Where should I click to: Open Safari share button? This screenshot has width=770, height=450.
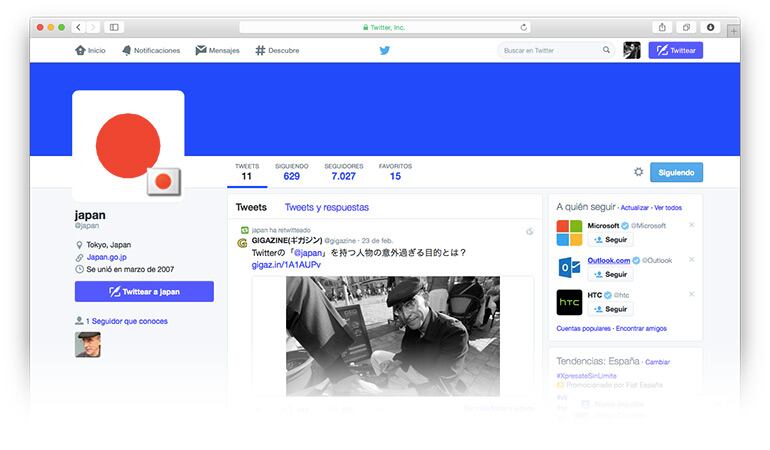[662, 28]
